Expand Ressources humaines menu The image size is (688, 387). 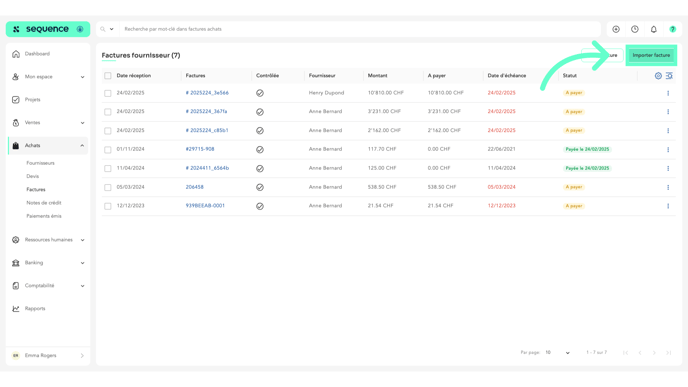click(x=48, y=240)
